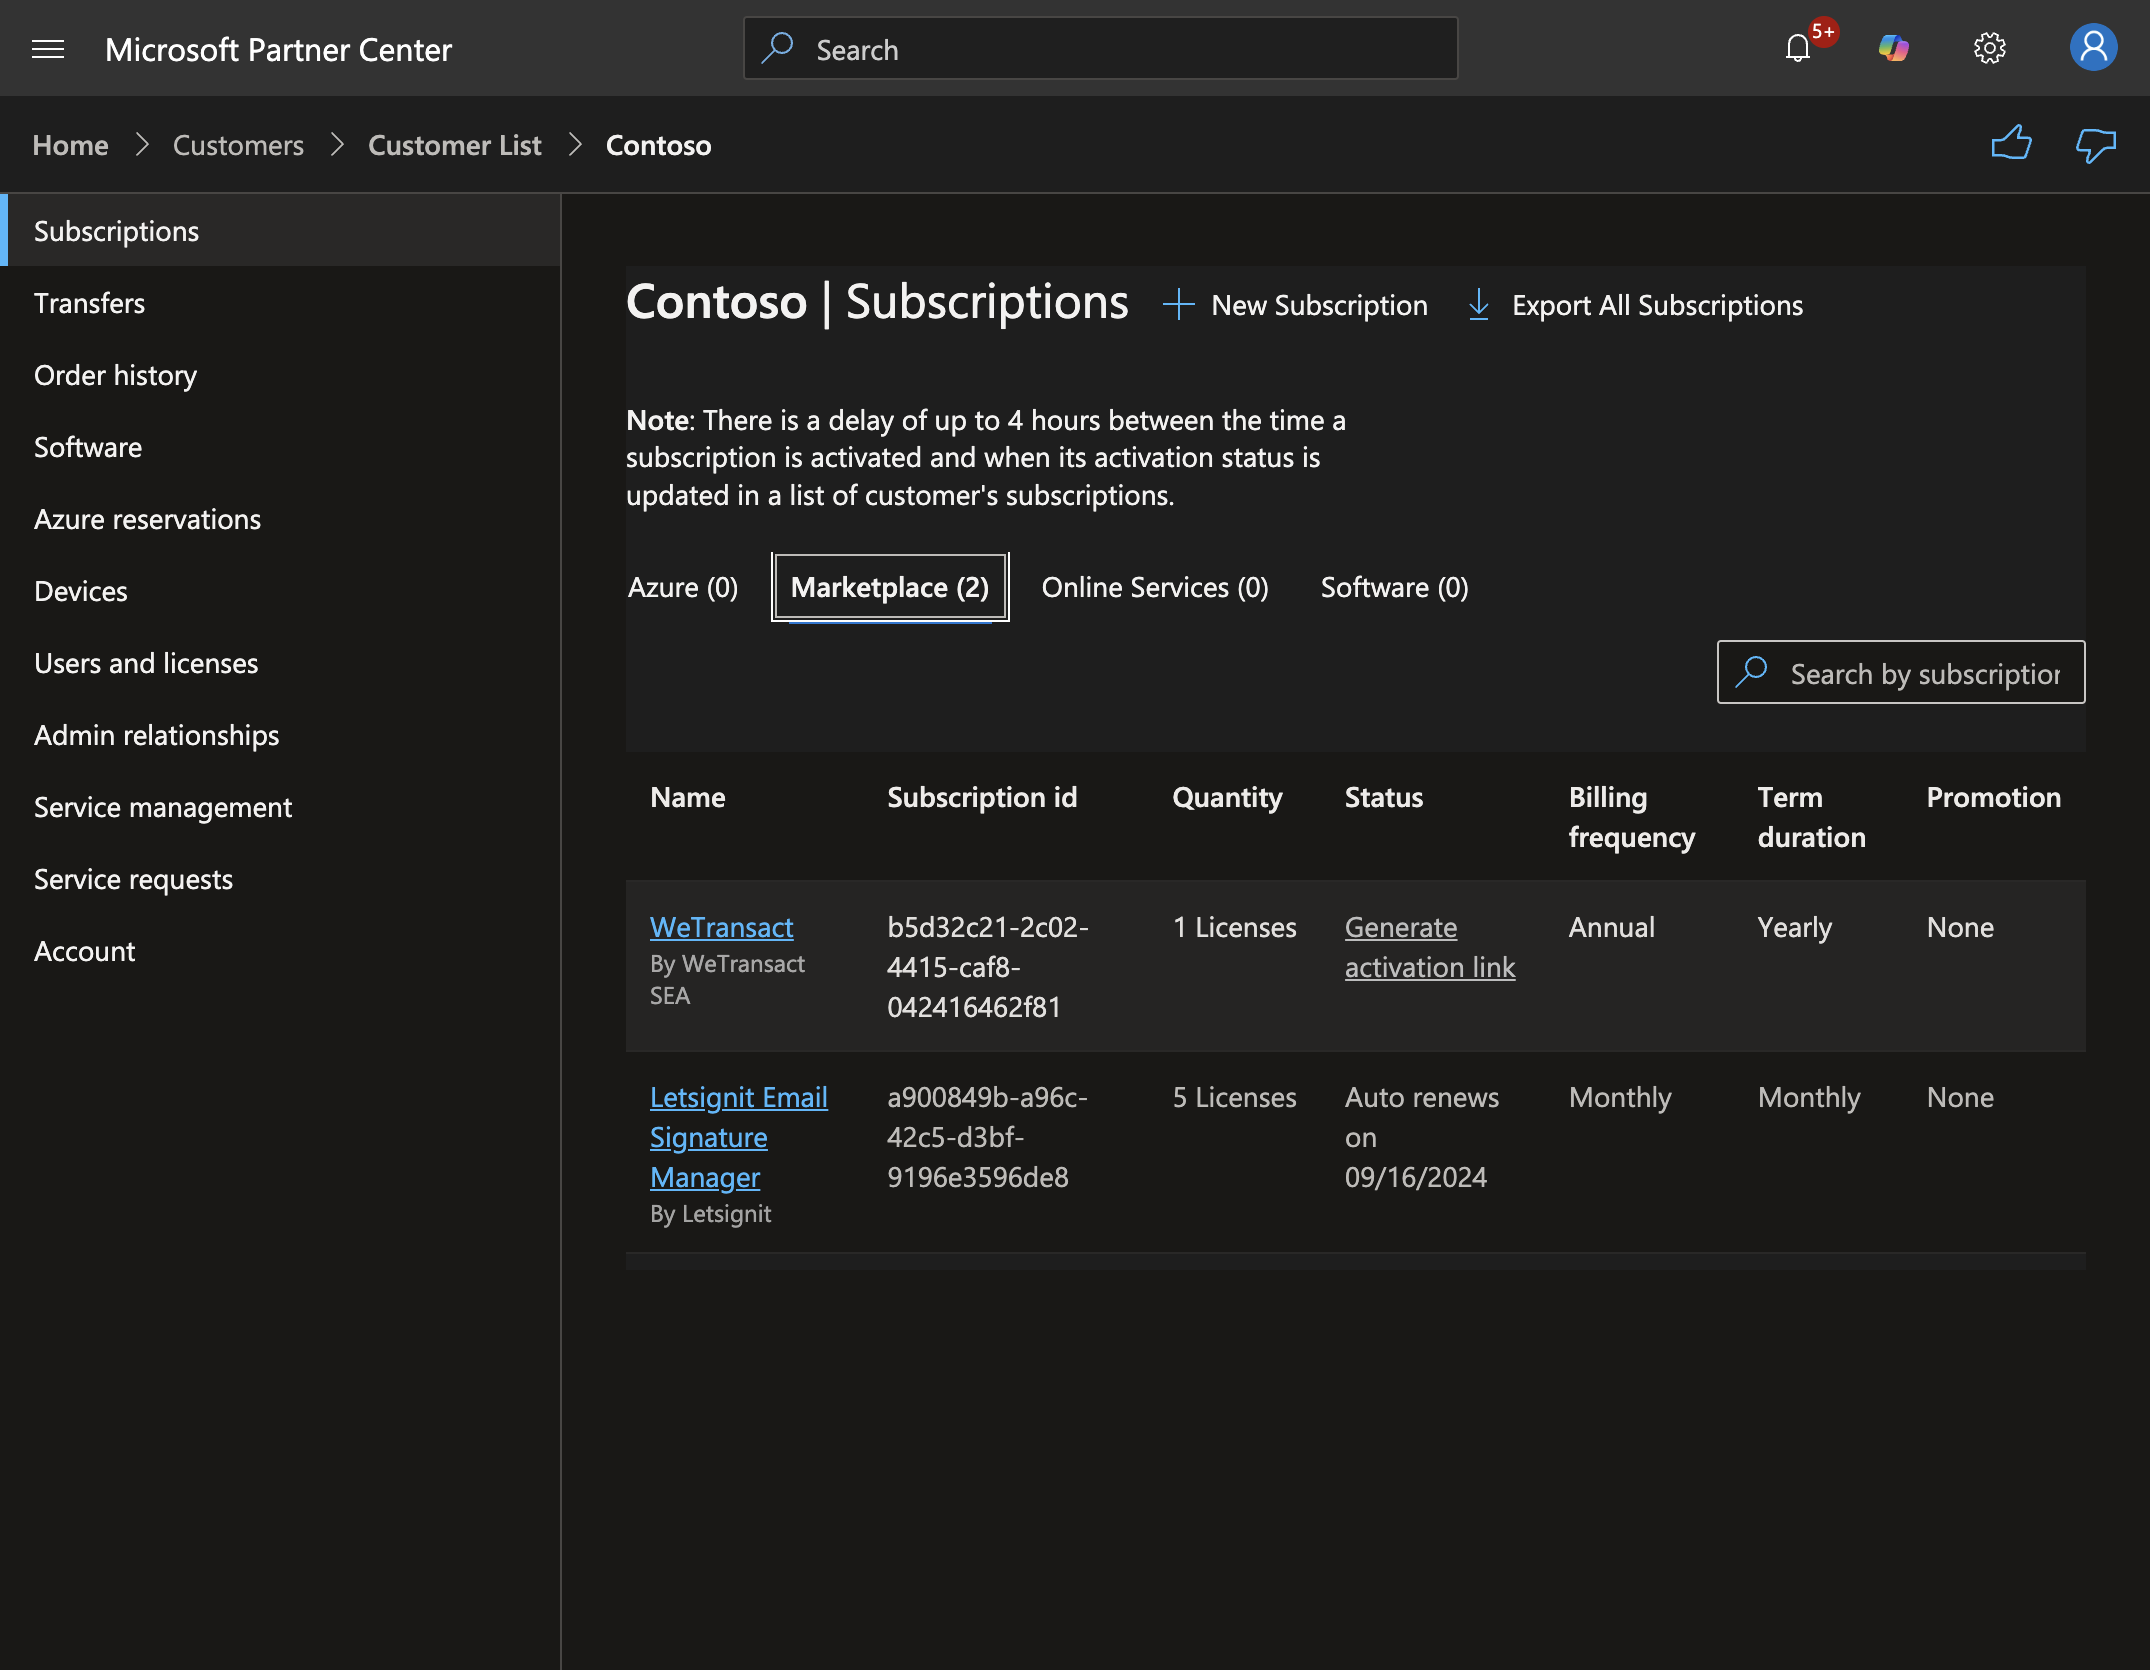Switch to the Azure (0) tab

click(x=683, y=587)
